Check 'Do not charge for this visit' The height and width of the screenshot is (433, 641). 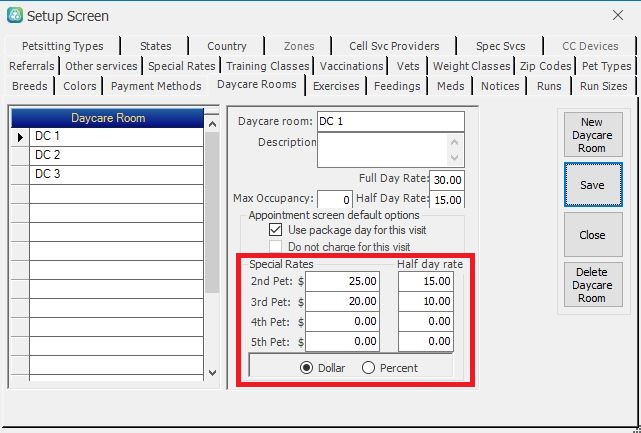click(x=277, y=246)
